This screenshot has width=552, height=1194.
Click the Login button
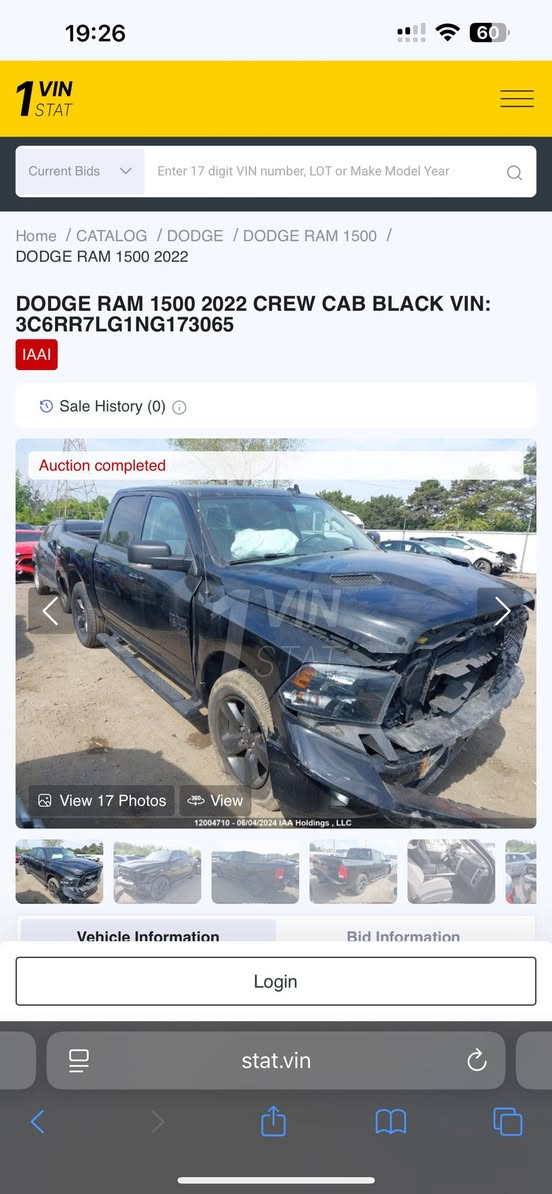tap(276, 982)
